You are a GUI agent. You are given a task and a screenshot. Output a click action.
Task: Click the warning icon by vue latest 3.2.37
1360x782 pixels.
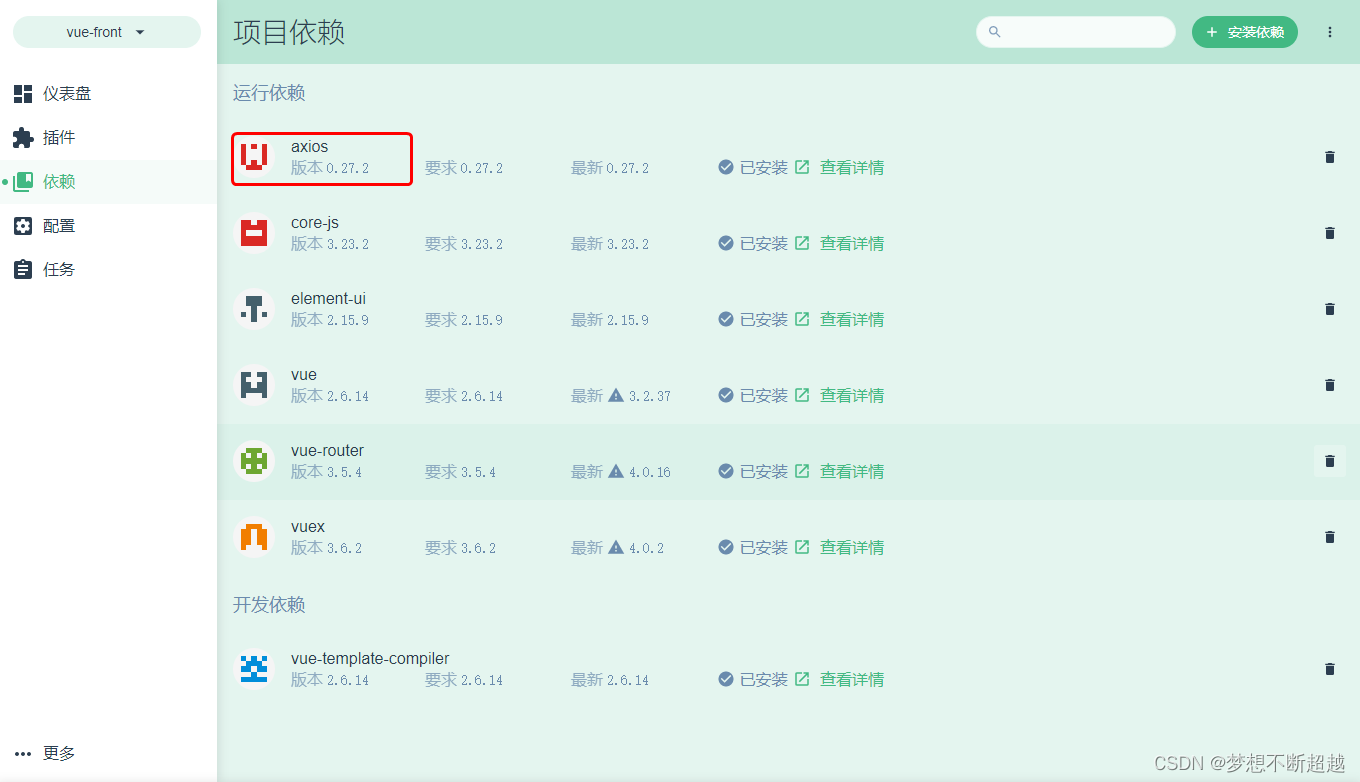tap(616, 396)
